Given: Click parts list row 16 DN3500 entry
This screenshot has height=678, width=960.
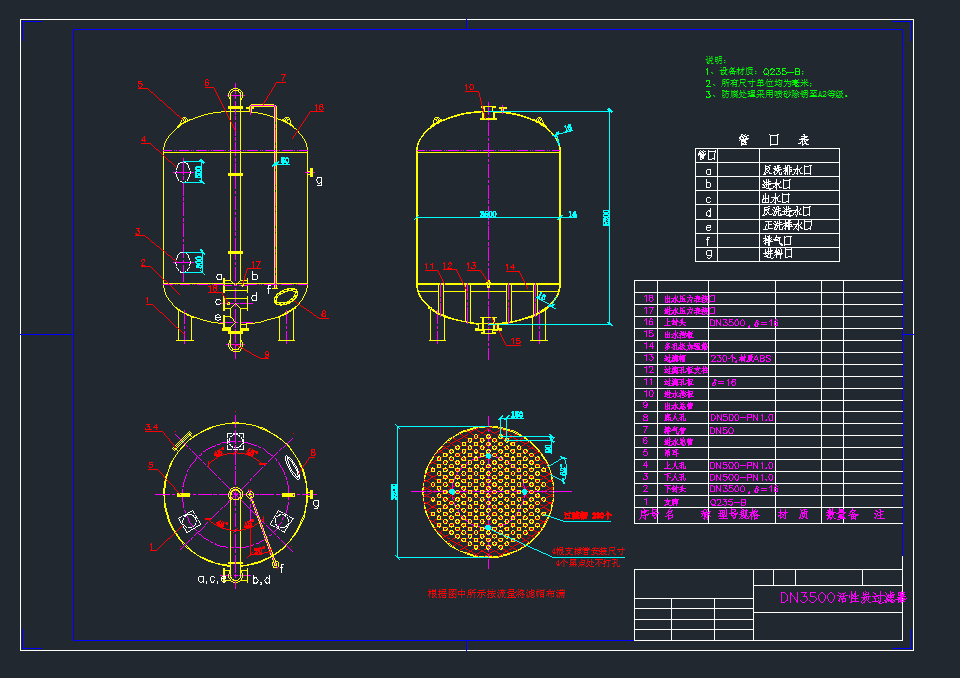Looking at the screenshot, I should coord(743,323).
